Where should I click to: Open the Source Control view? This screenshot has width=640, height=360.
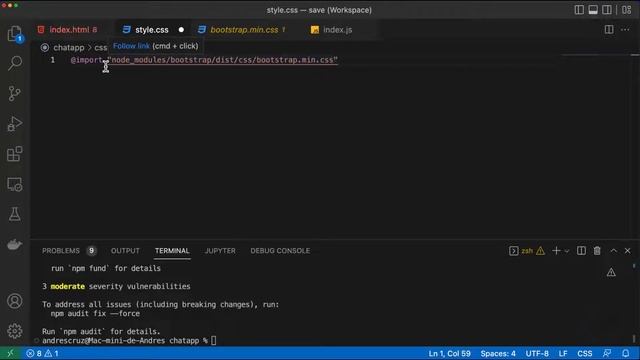(x=15, y=93)
